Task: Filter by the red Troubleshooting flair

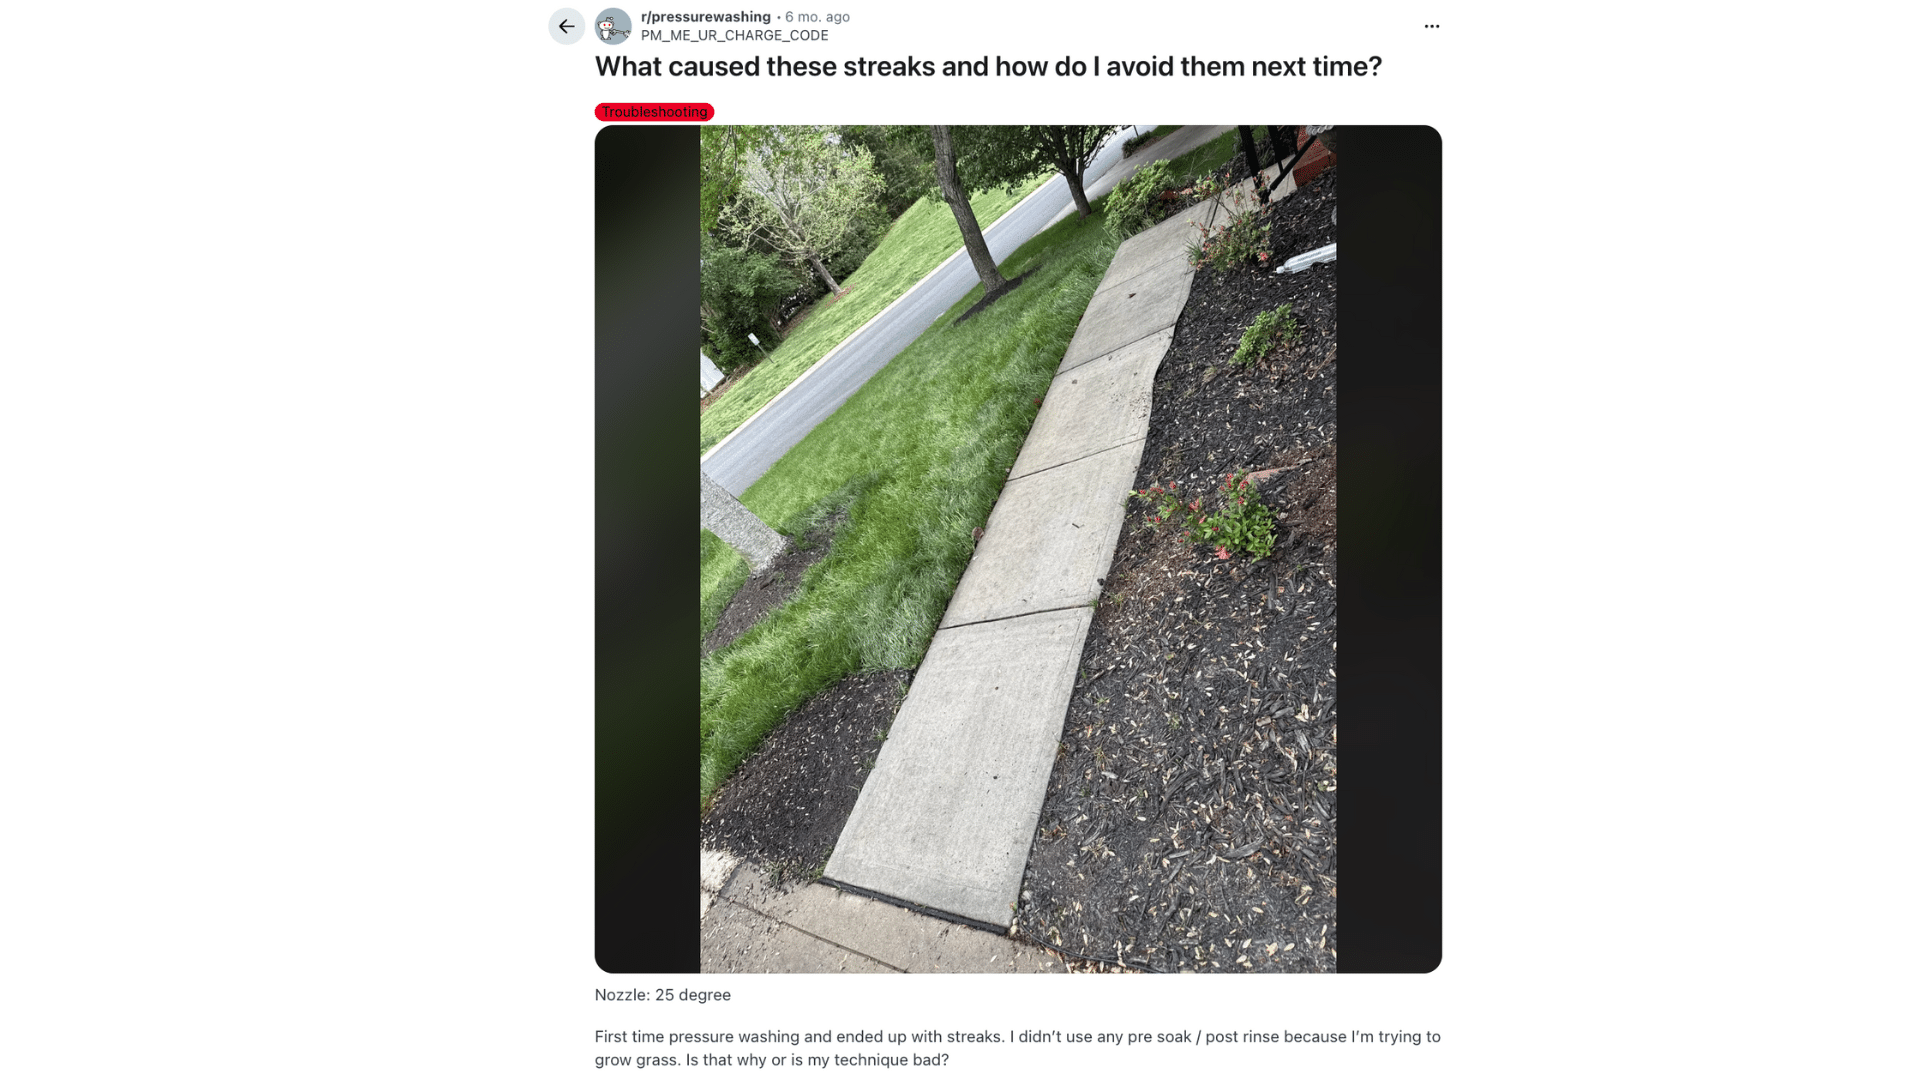Action: [654, 112]
